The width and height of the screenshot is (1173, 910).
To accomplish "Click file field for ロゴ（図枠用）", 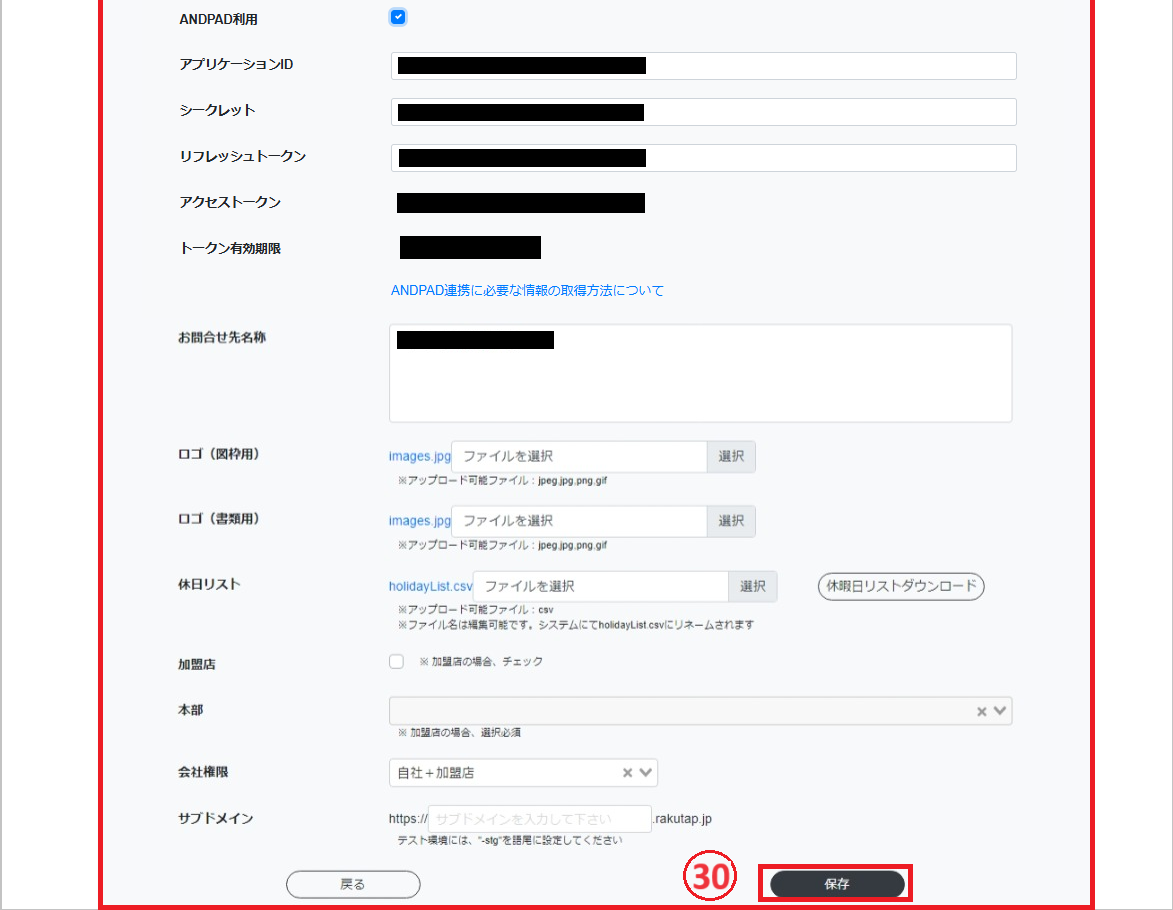I will (x=579, y=456).
